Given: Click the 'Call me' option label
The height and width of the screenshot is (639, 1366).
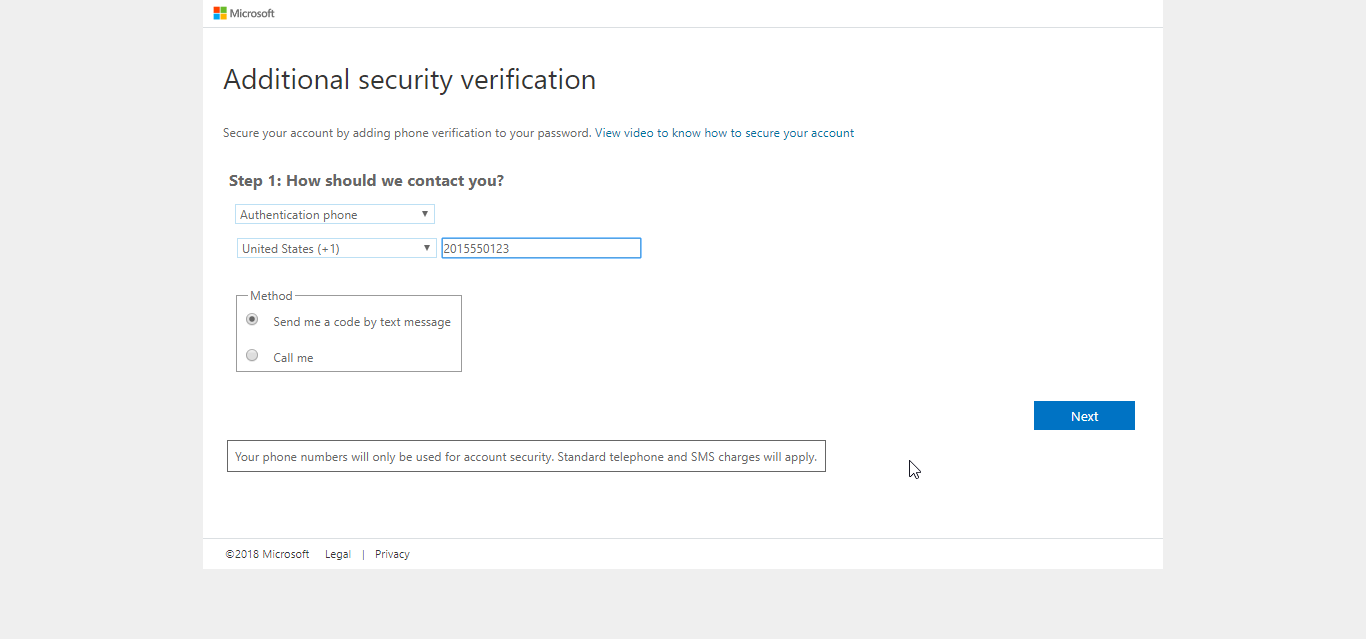Looking at the screenshot, I should [293, 358].
